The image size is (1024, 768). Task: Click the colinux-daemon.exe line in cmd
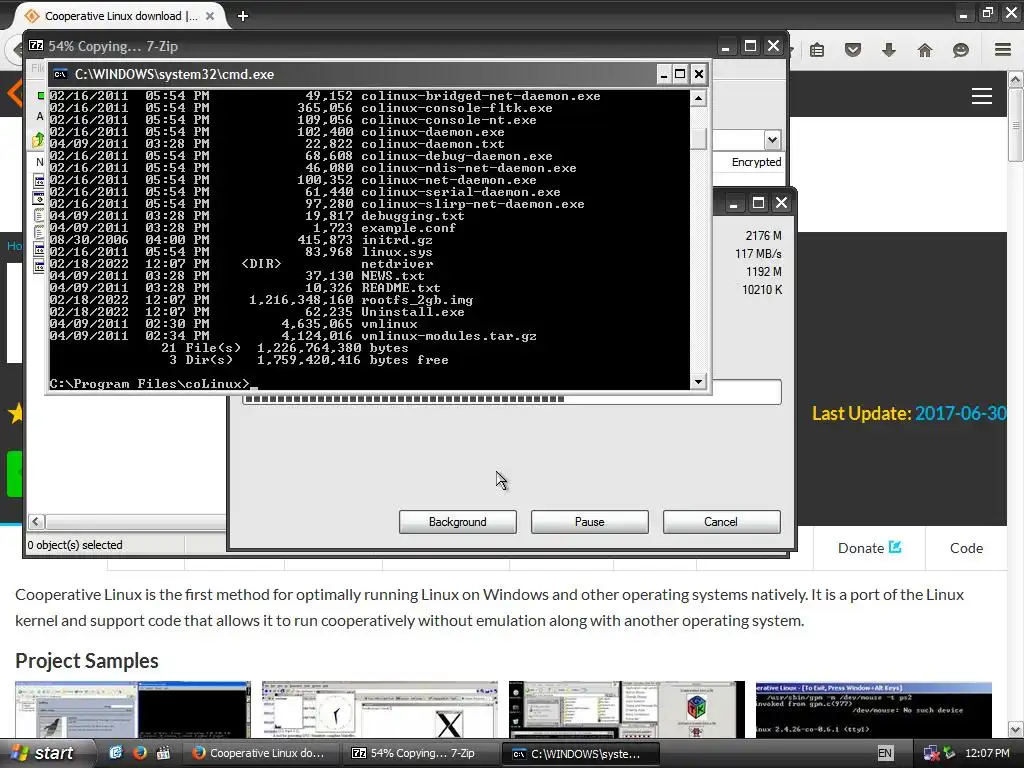277,132
